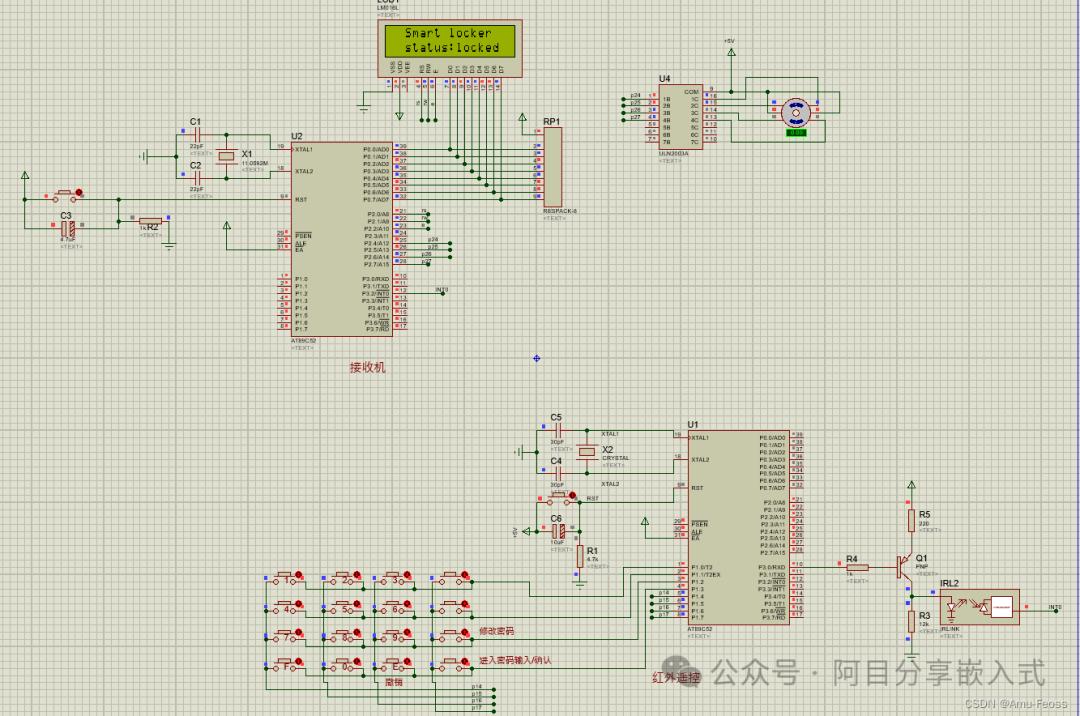Screen dimensions: 1080x716
Task: Click the blue origin marker on the sheet
Action: (537, 358)
